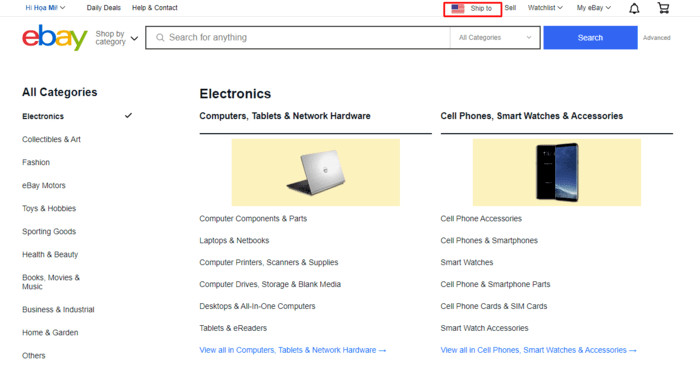Select the Sporting Goods category
This screenshot has height=369, width=700.
[x=49, y=232]
